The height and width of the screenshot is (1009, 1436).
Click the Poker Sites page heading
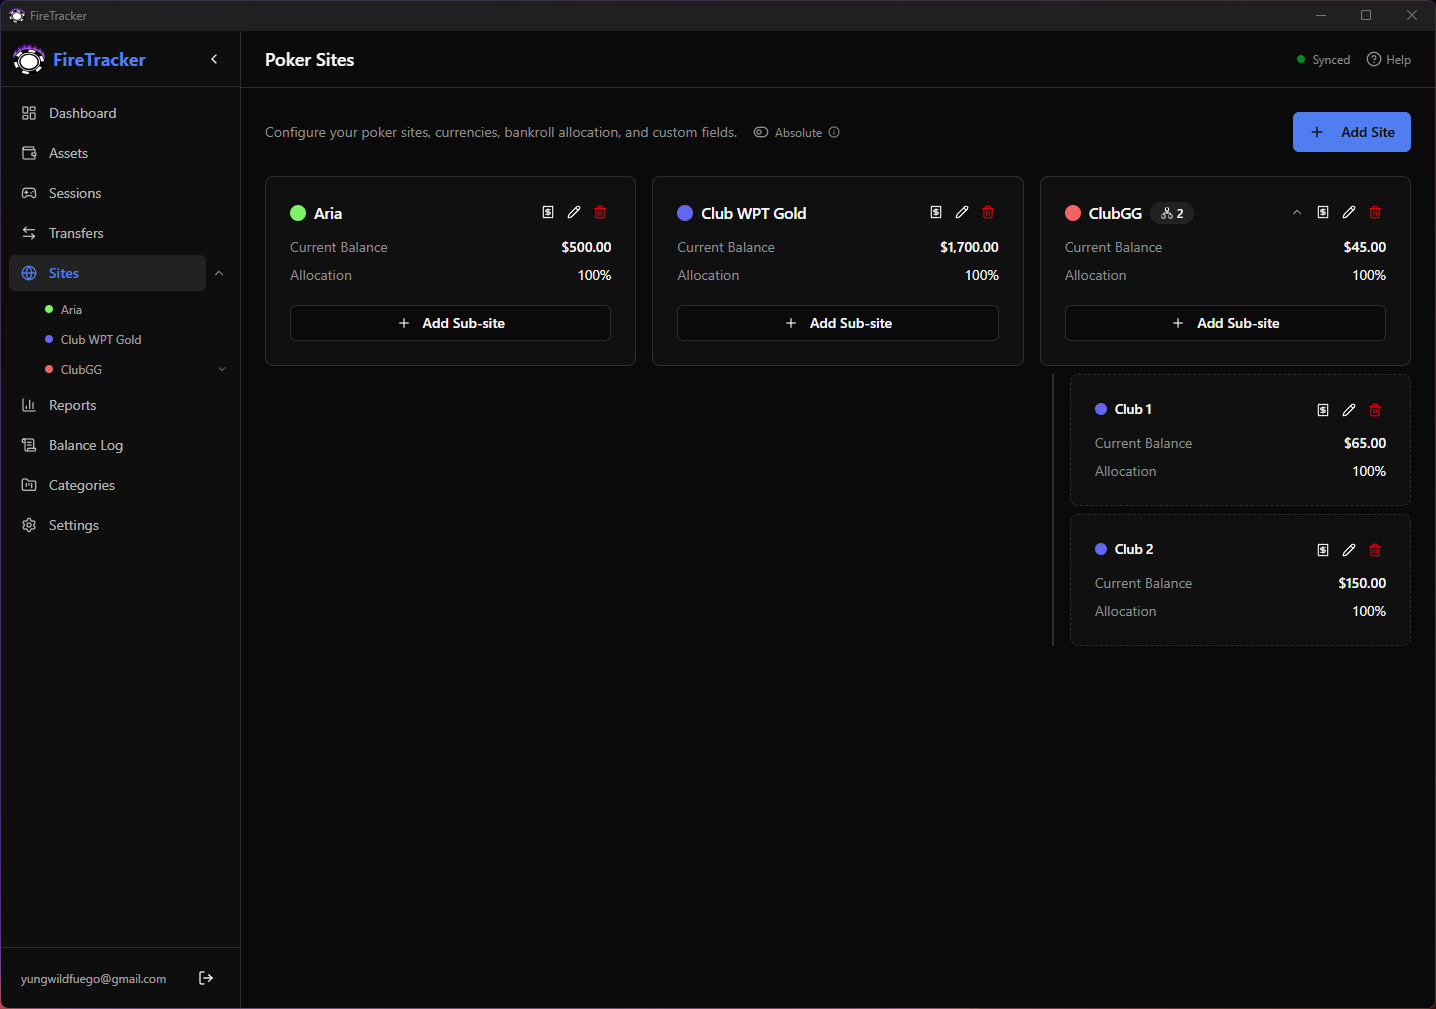310,60
